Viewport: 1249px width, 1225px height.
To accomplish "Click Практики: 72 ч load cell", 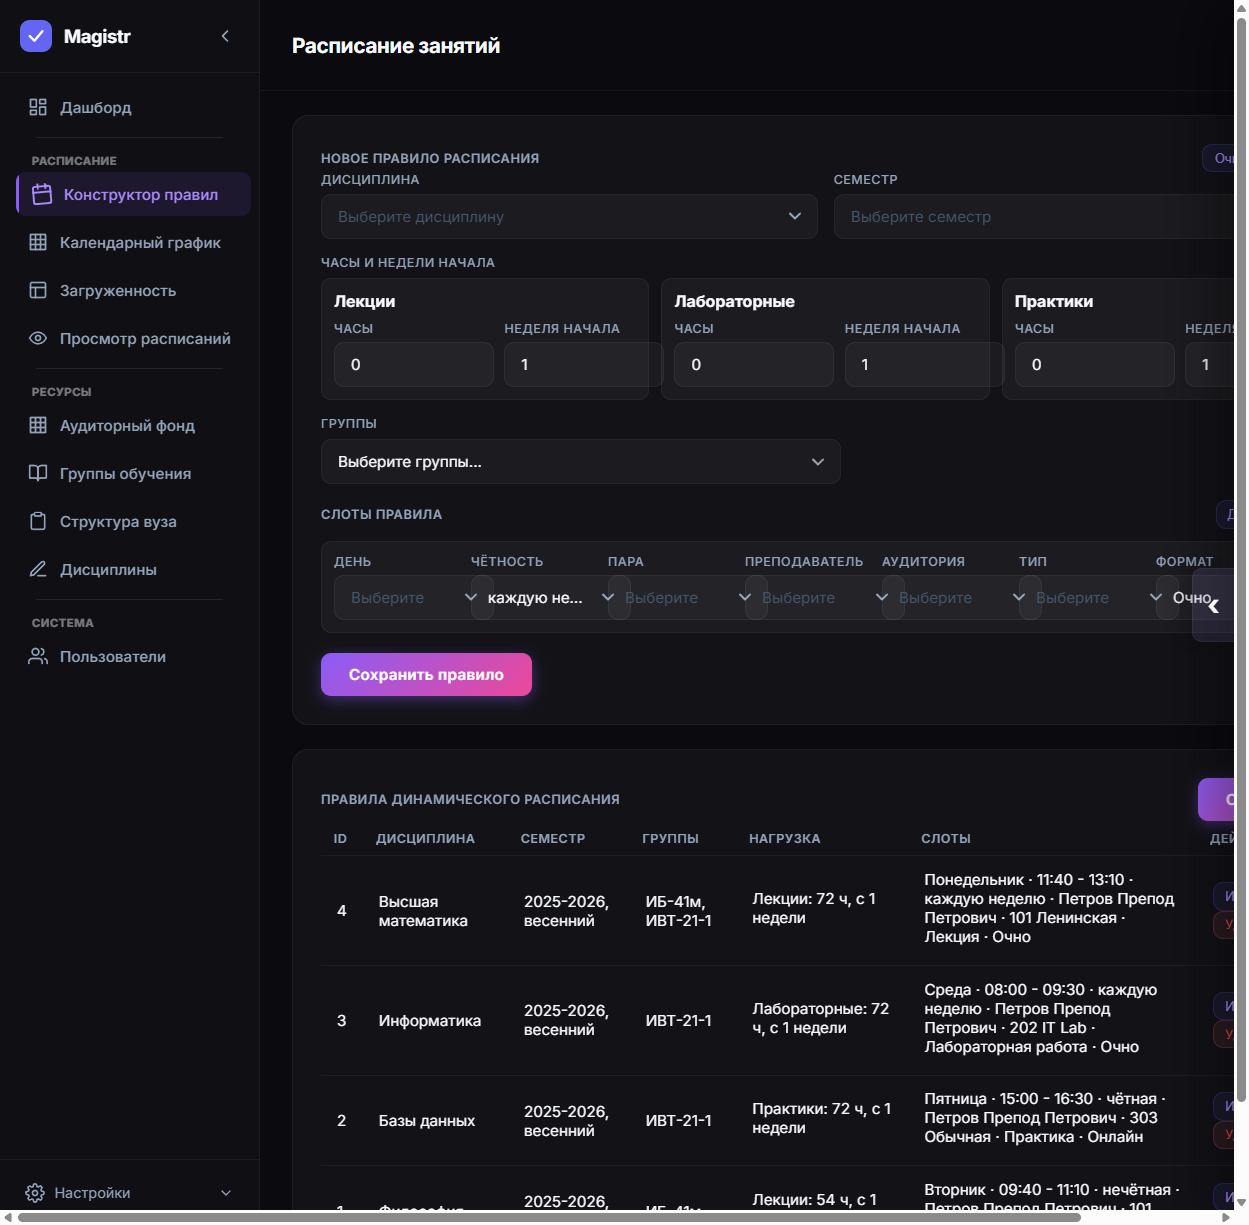I will tap(822, 1118).
